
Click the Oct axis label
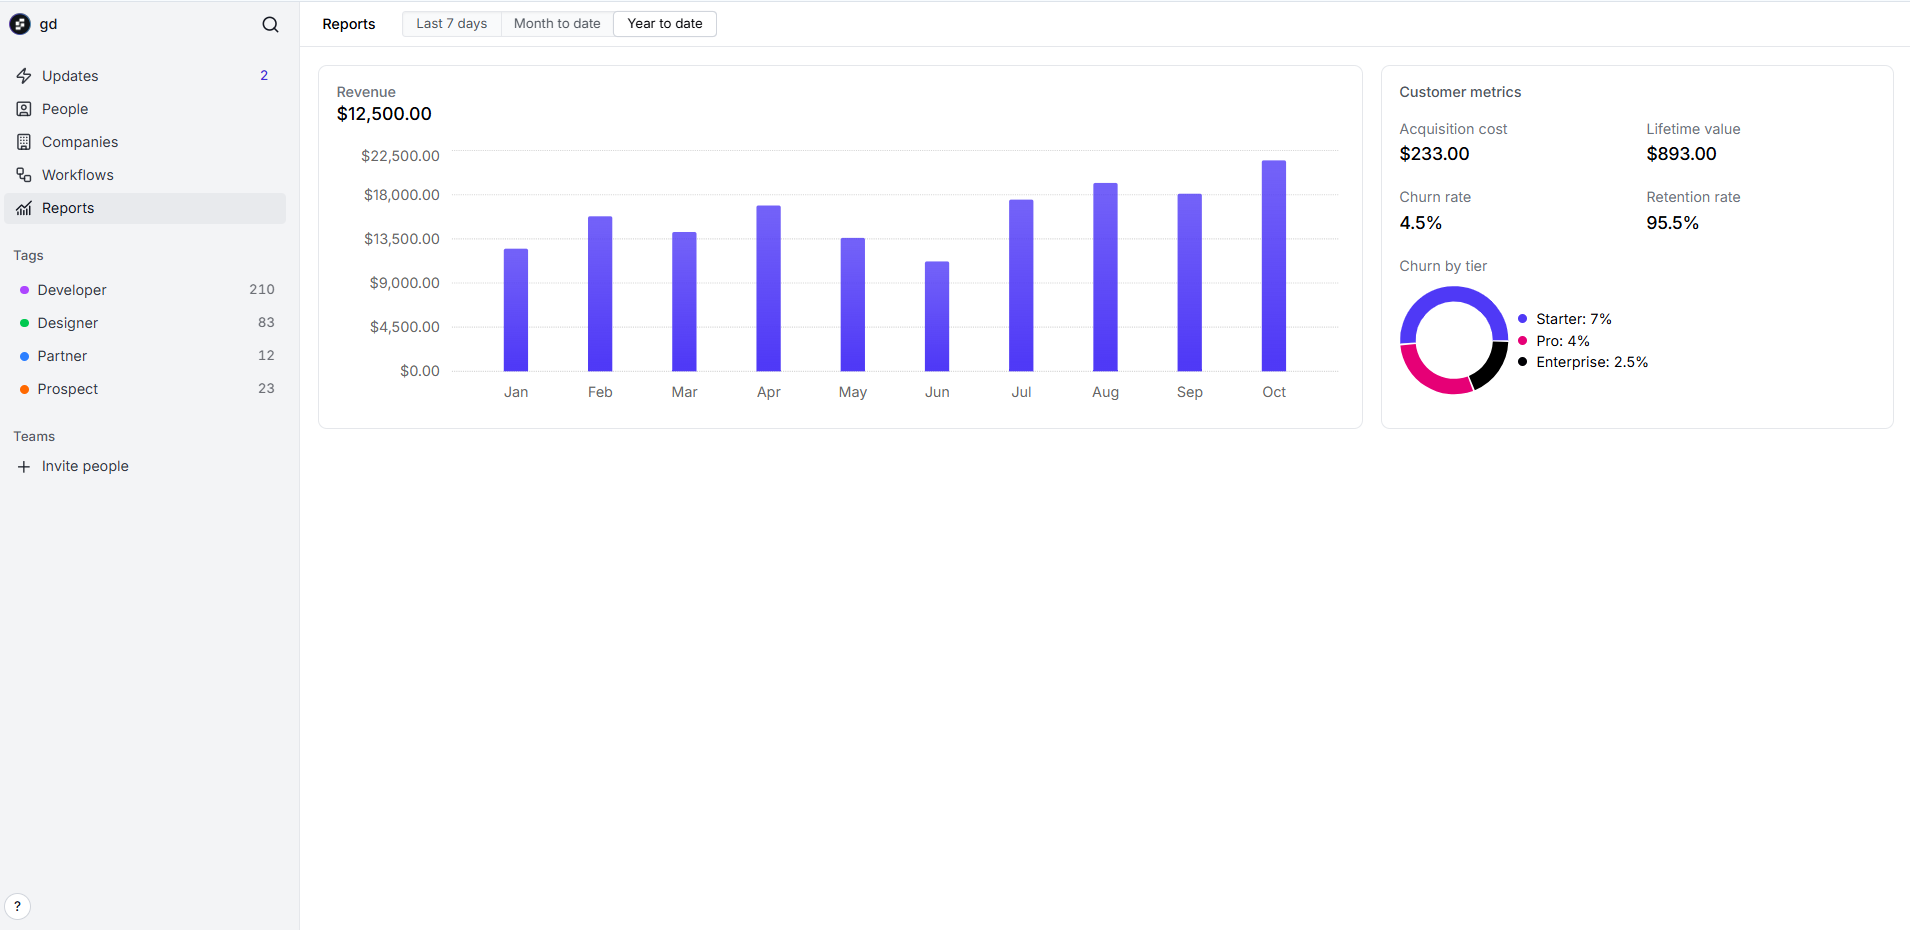(1274, 392)
